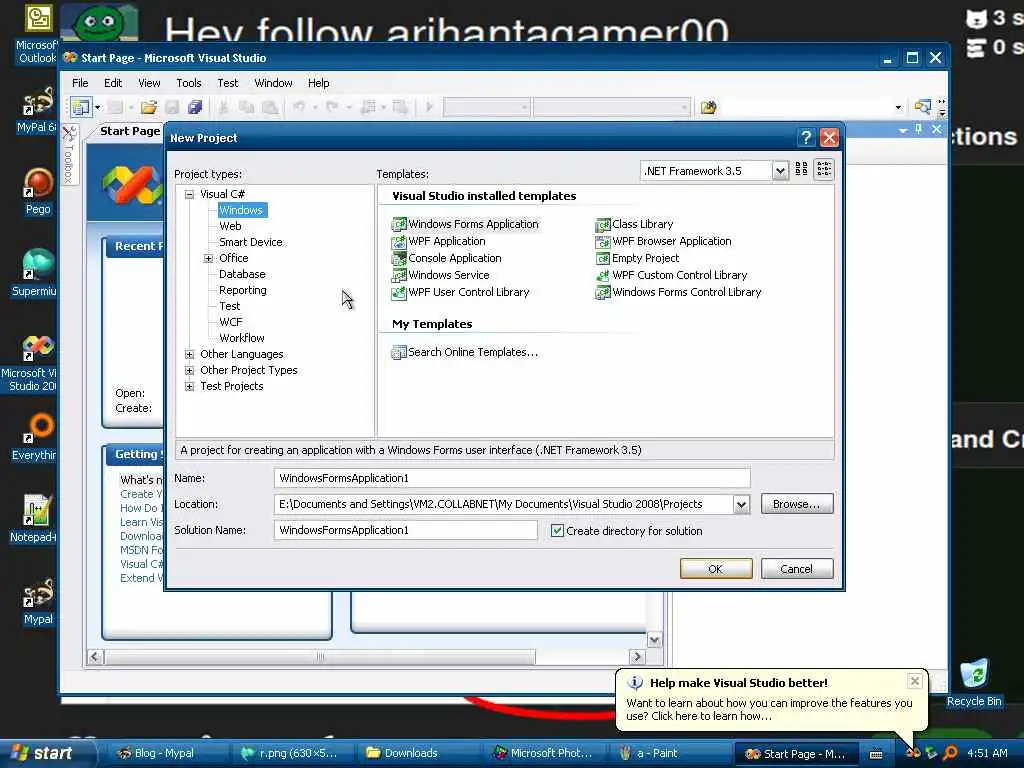Screen dimensions: 1024x768
Task: Open Supermium desktop icon
Action: pyautogui.click(x=35, y=273)
